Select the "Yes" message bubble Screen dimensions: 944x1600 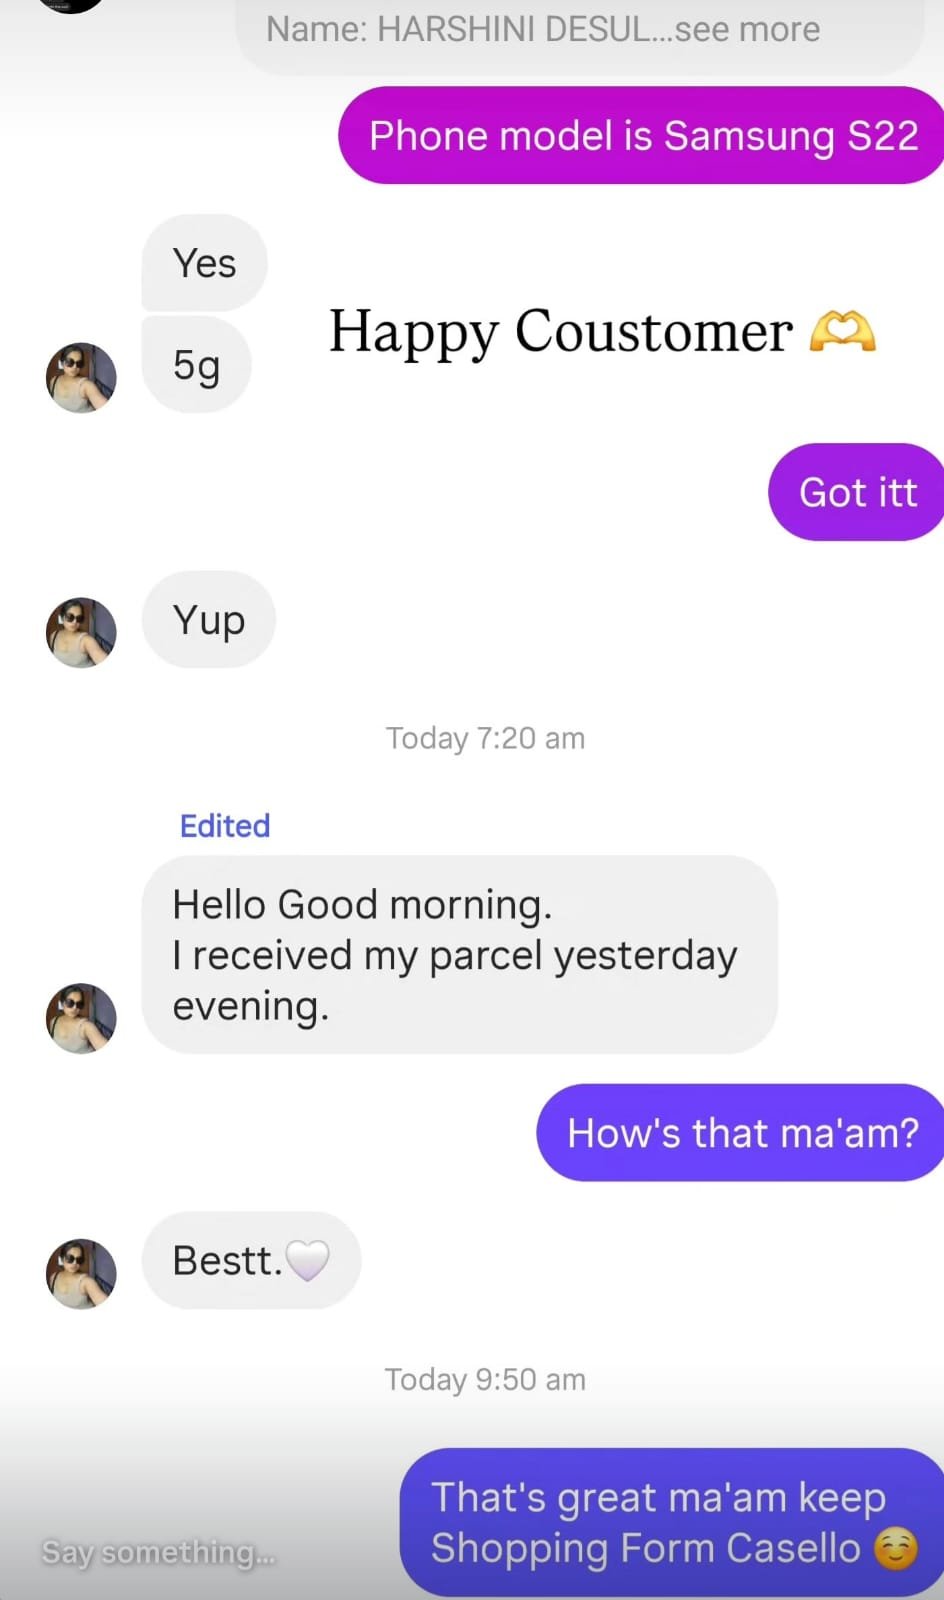pyautogui.click(x=205, y=263)
